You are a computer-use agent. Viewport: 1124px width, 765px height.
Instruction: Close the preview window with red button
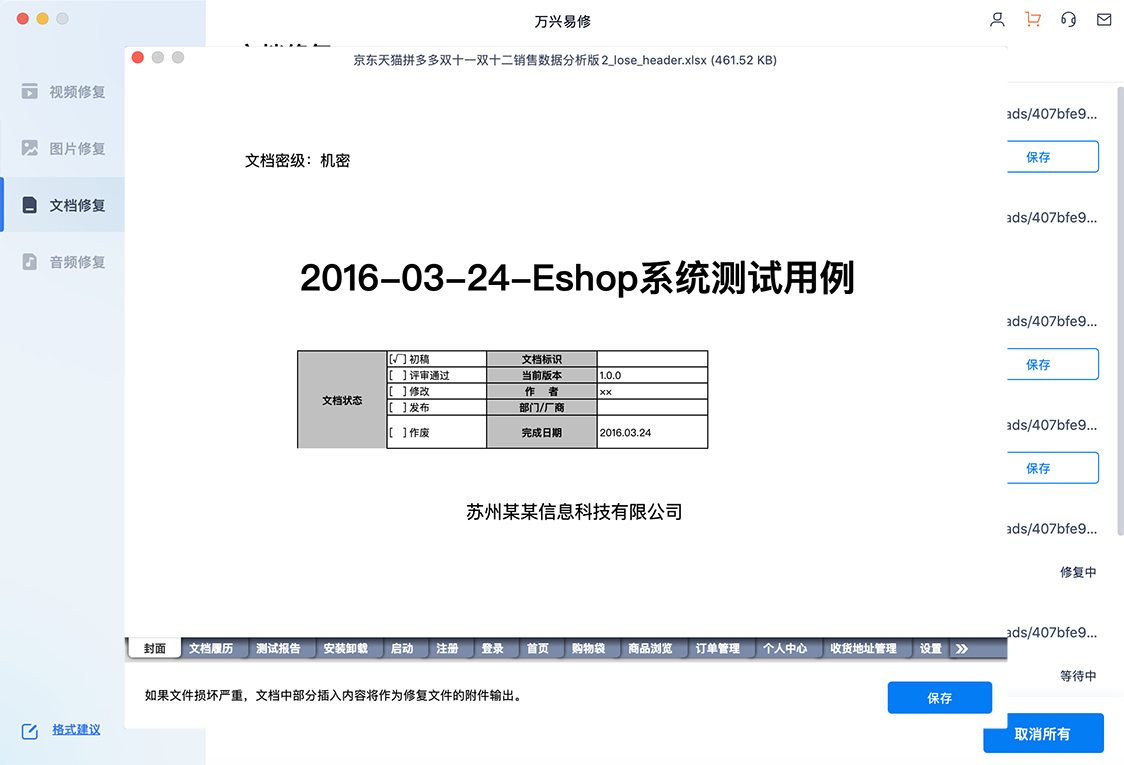(x=138, y=57)
